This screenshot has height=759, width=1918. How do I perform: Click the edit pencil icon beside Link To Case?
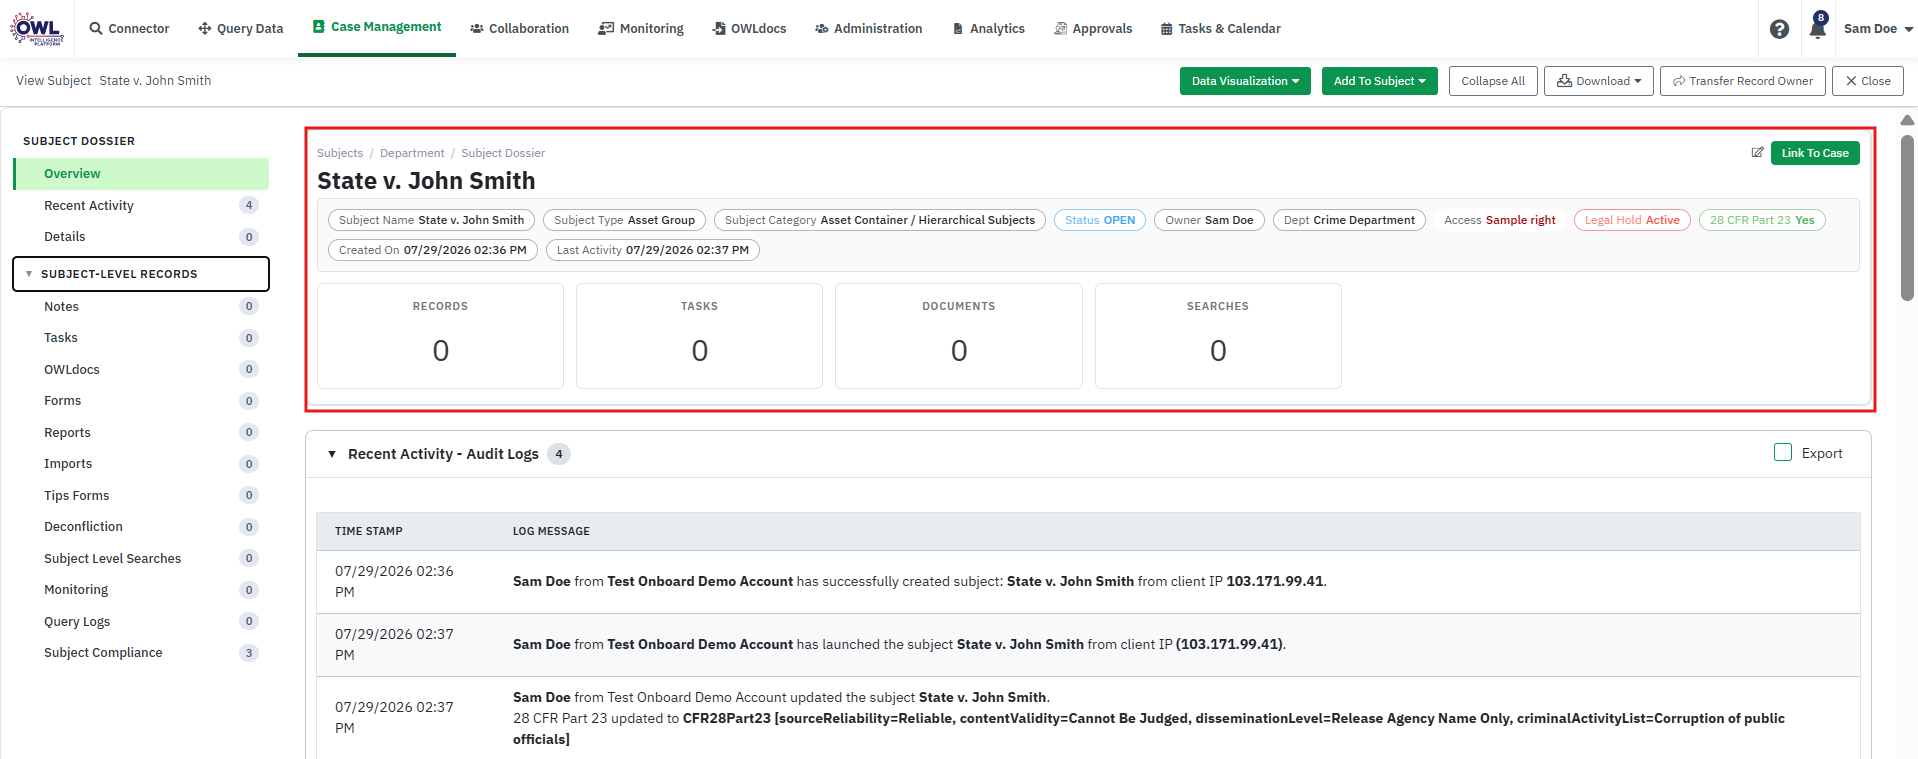(x=1757, y=153)
